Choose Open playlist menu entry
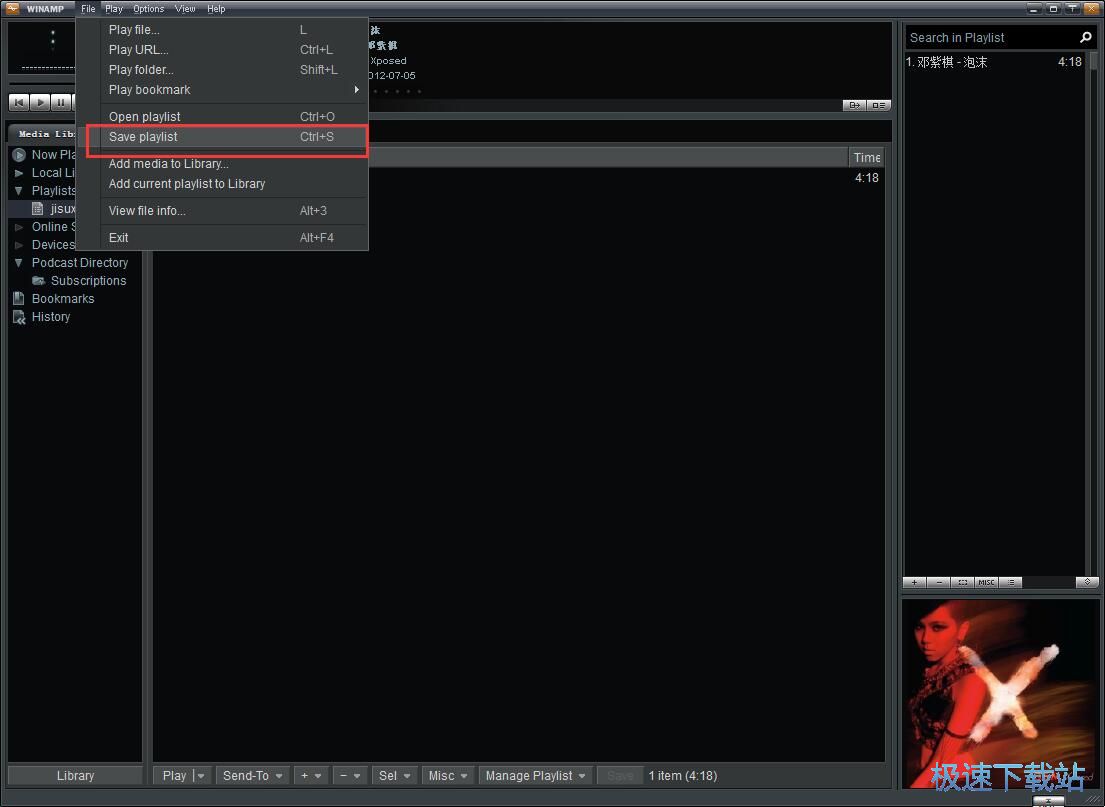The height and width of the screenshot is (807, 1105). [x=222, y=116]
